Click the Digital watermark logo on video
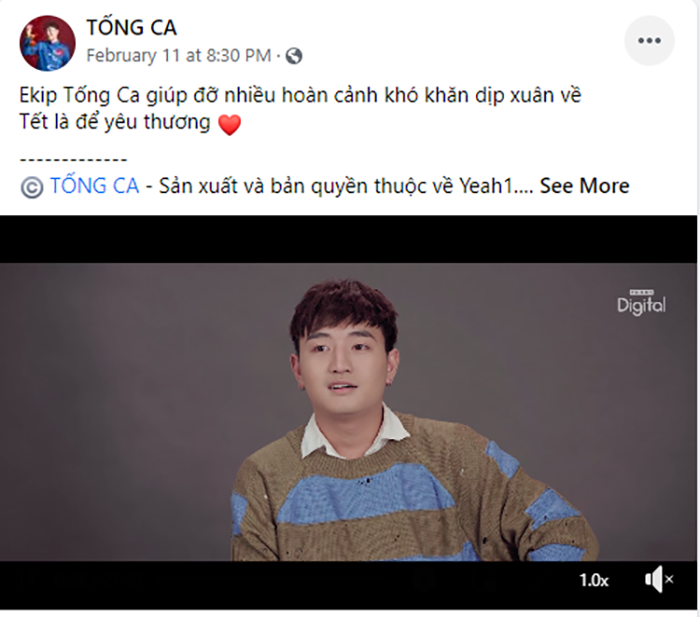Viewport: 700px width, 617px height. (642, 303)
